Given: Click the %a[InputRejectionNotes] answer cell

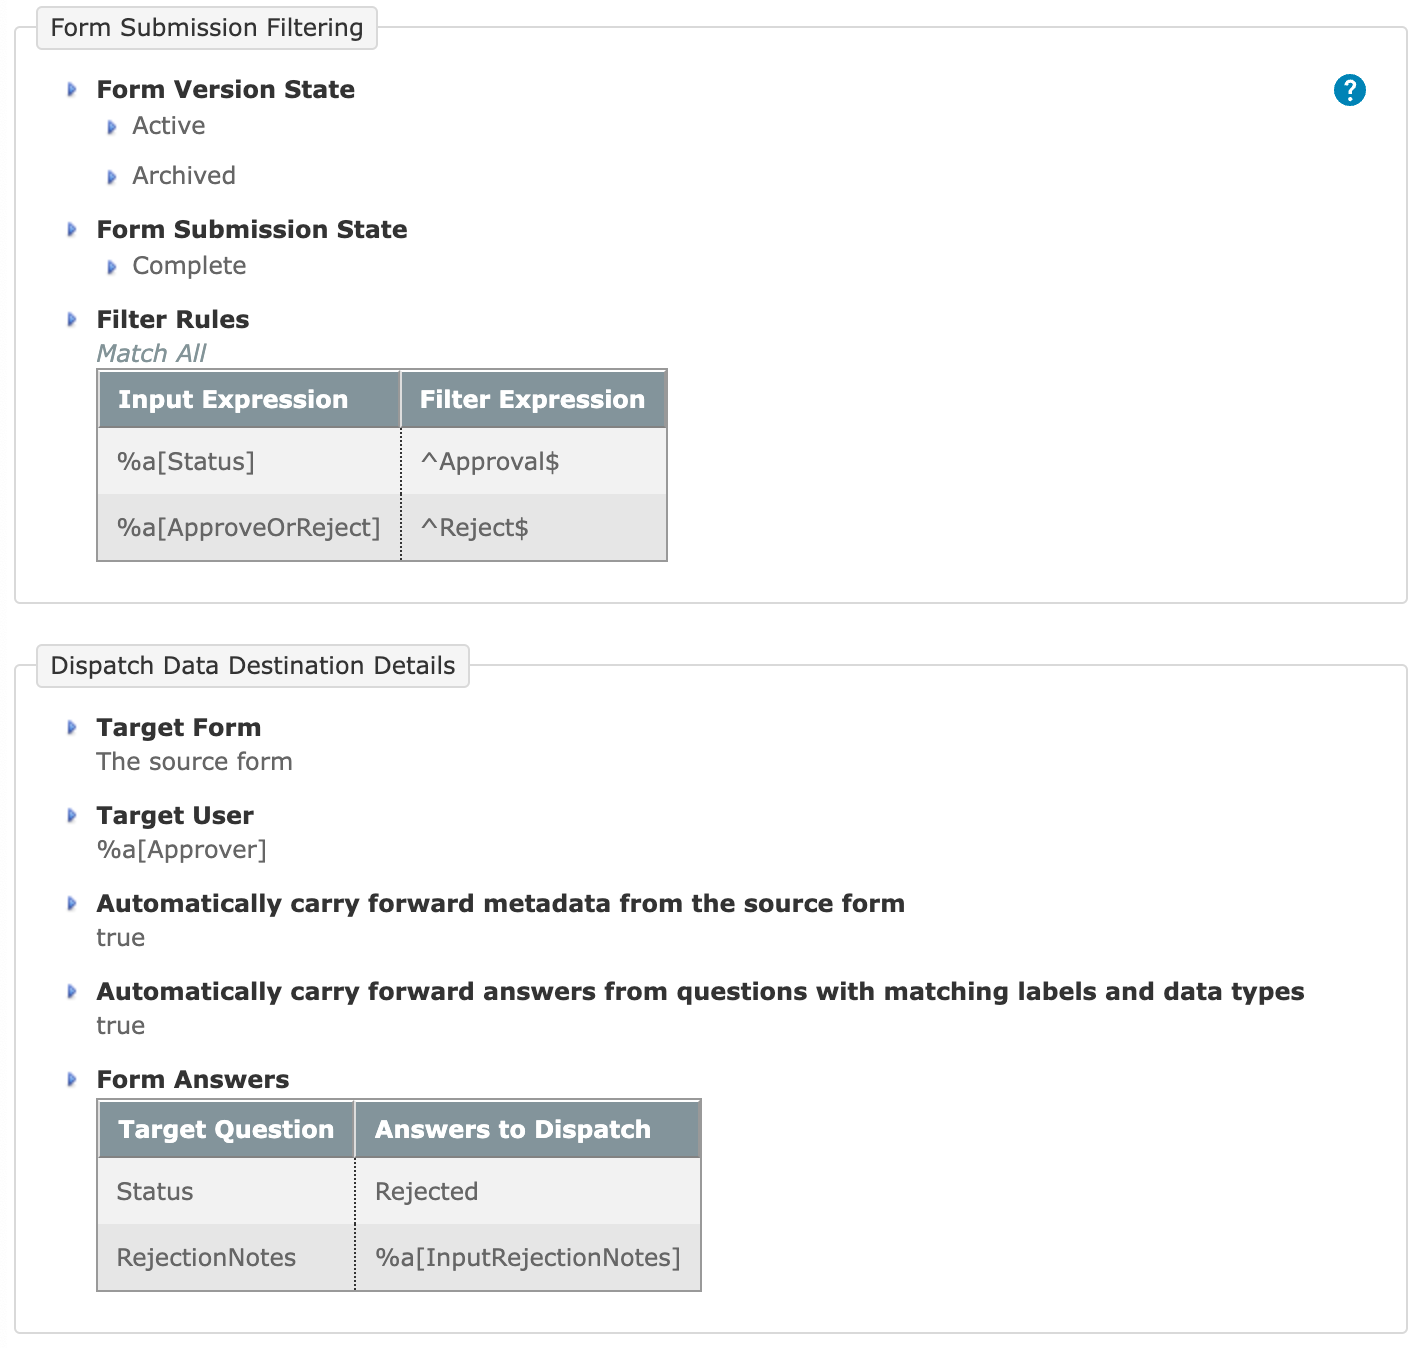Looking at the screenshot, I should [528, 1257].
